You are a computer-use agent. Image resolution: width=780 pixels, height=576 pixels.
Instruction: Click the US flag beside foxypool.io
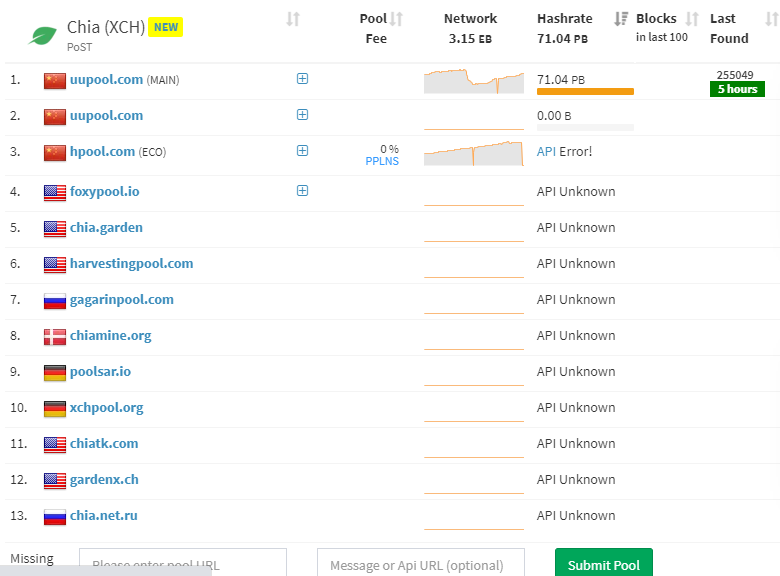[x=55, y=193]
